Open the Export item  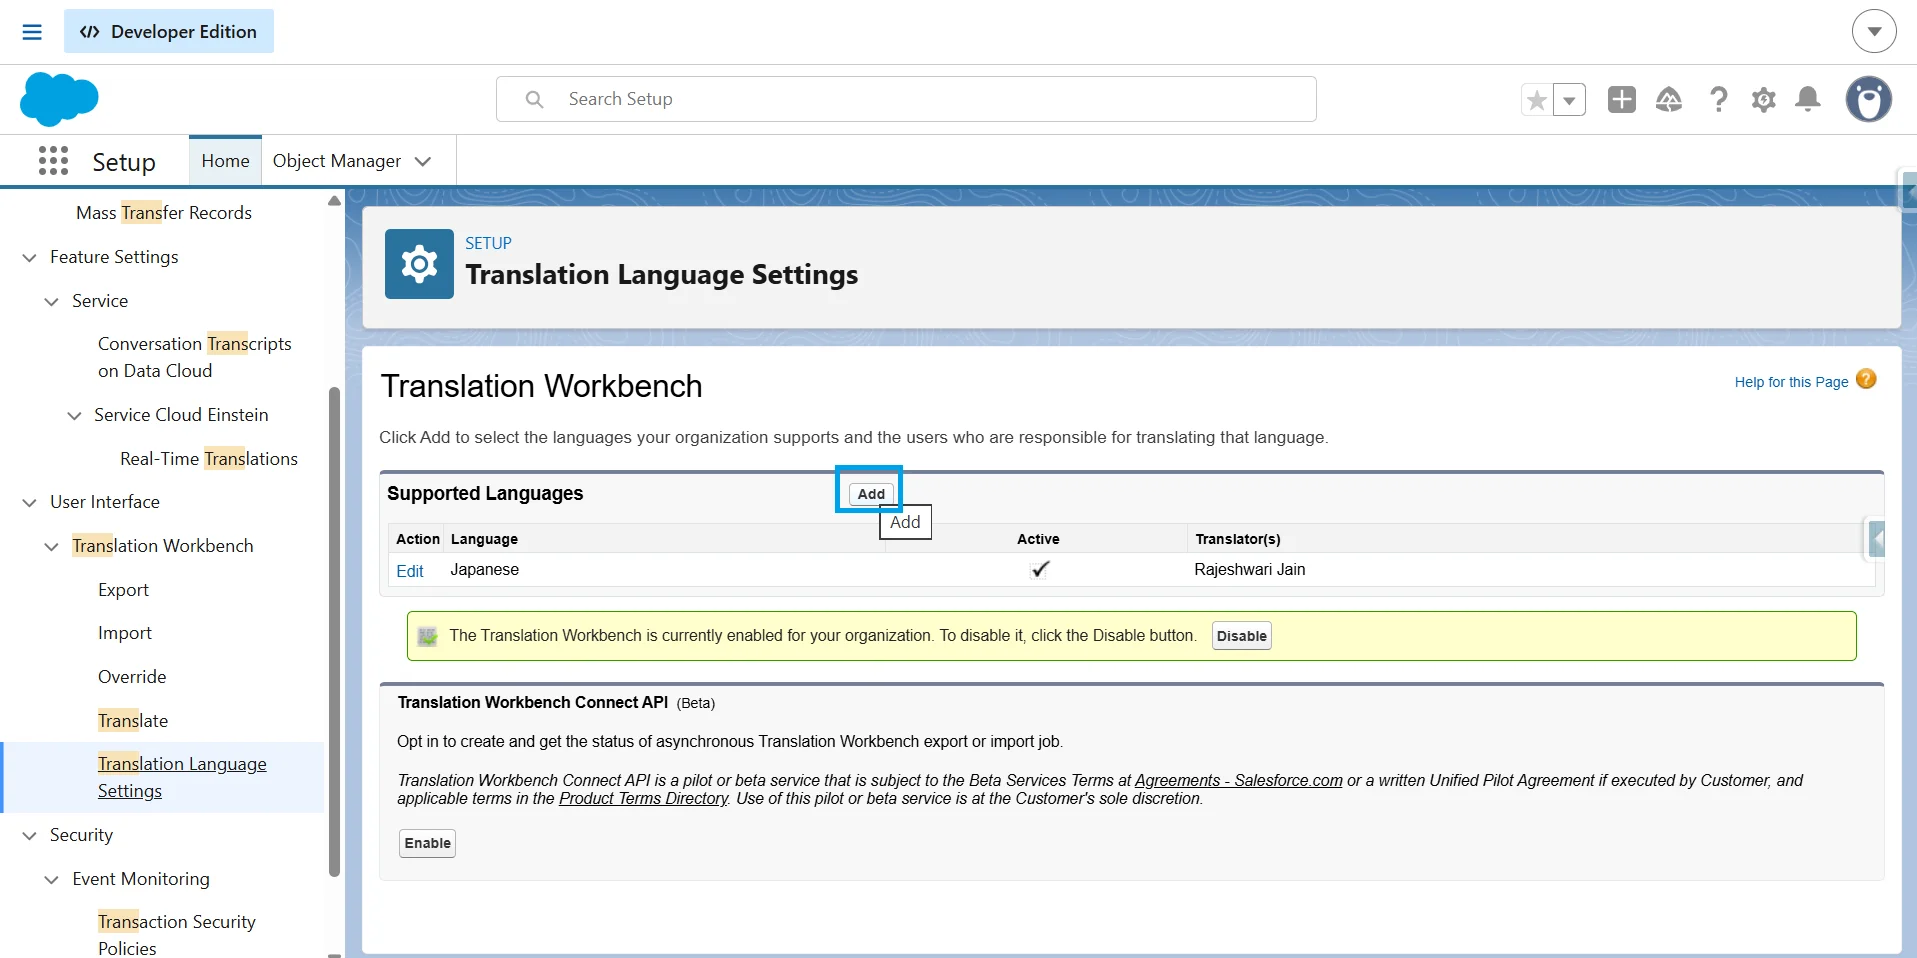point(123,590)
